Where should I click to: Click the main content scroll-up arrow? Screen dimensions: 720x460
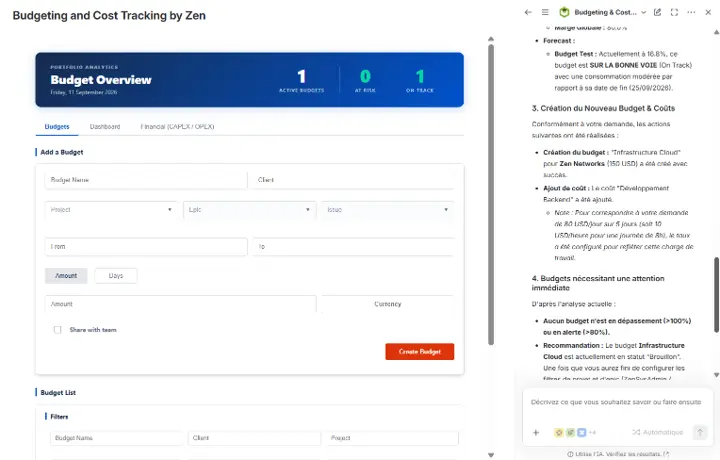coord(491,39)
